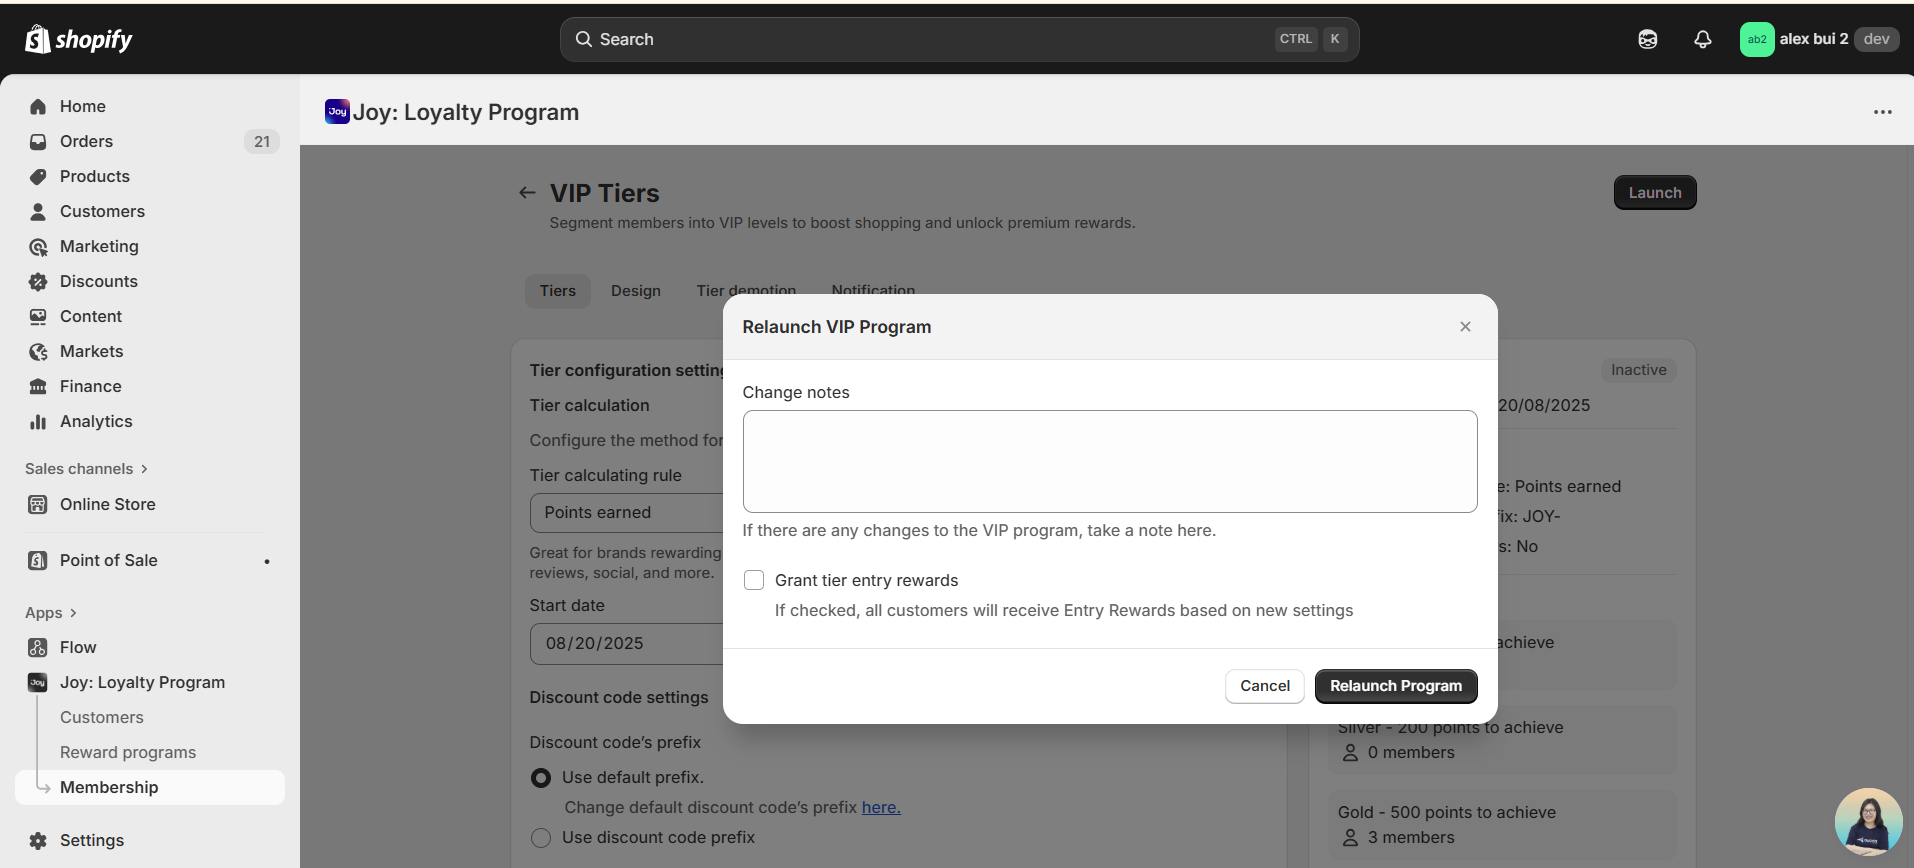Open the Shopify Sidekick assistant icon

coord(1648,39)
